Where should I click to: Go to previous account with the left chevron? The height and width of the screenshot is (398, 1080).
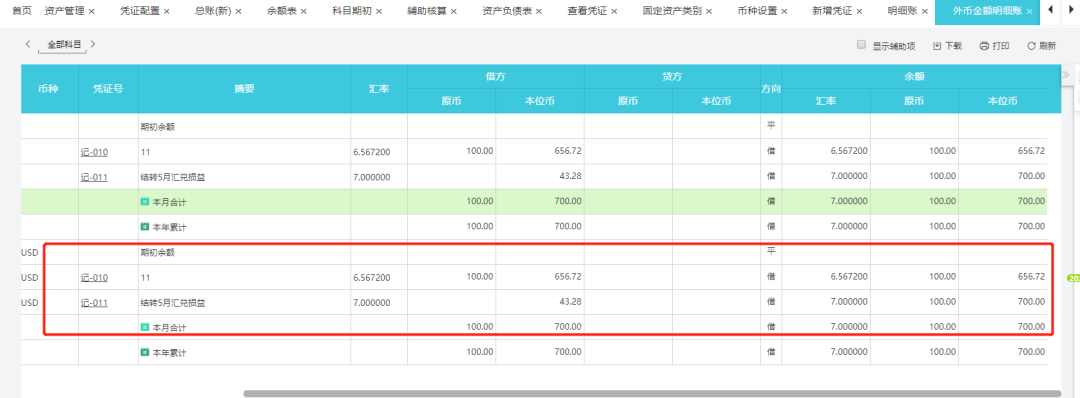[x=28, y=44]
